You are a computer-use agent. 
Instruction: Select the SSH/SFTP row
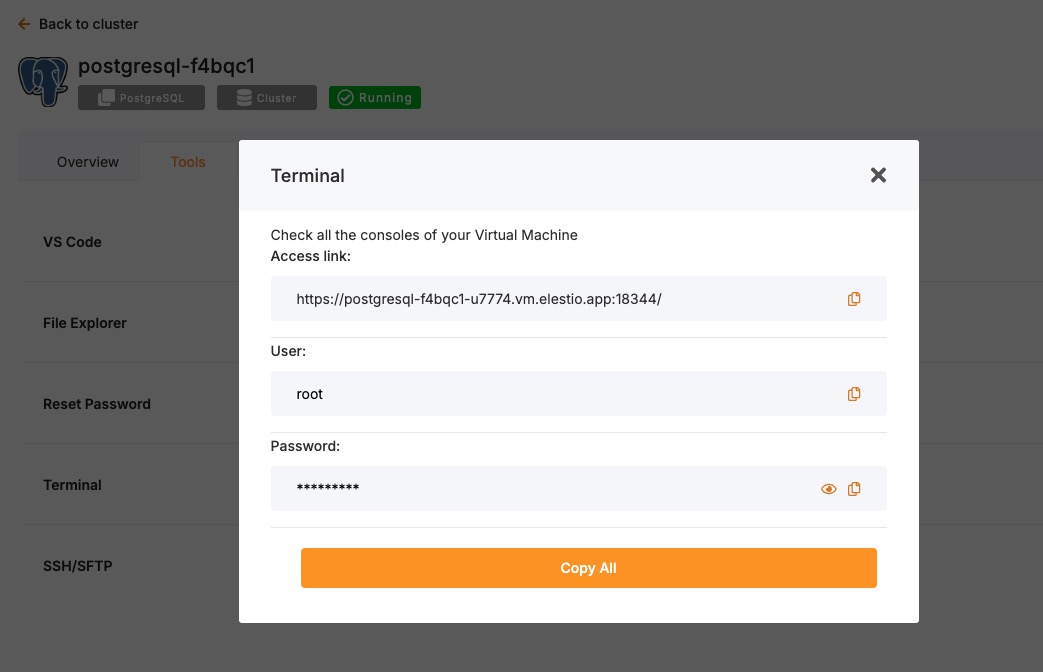pyautogui.click(x=78, y=566)
